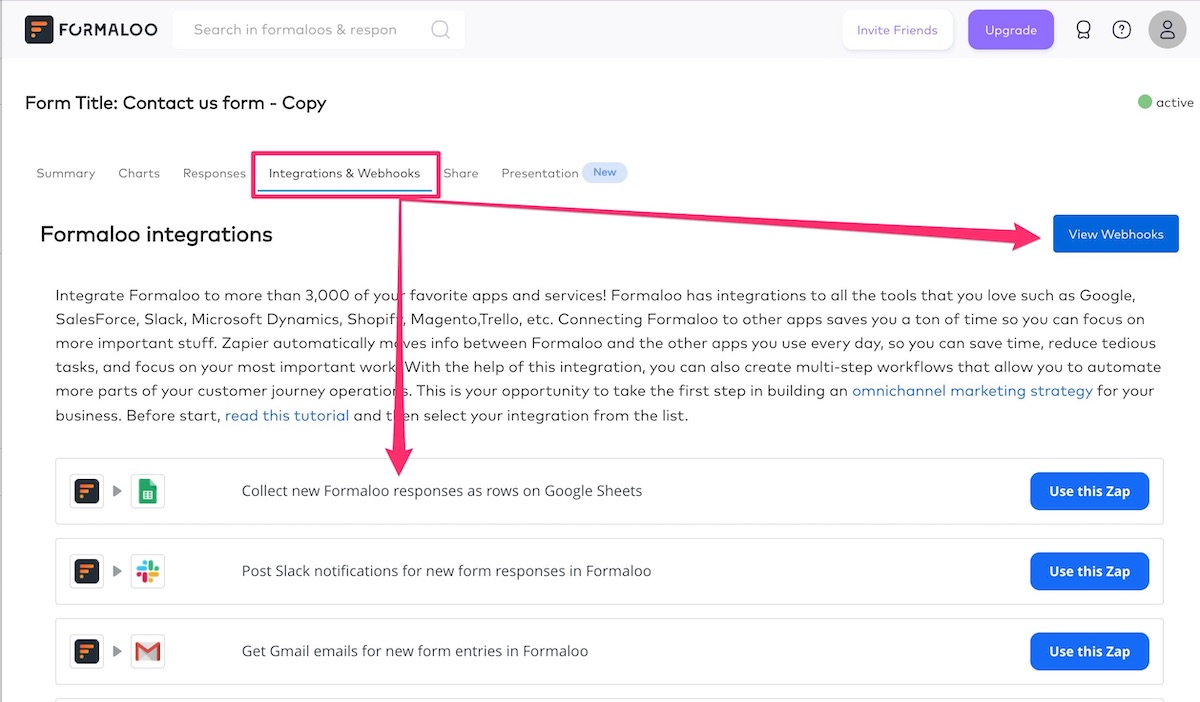Switch to the Responses tab
Screen dimensions: 1200x702
214,173
